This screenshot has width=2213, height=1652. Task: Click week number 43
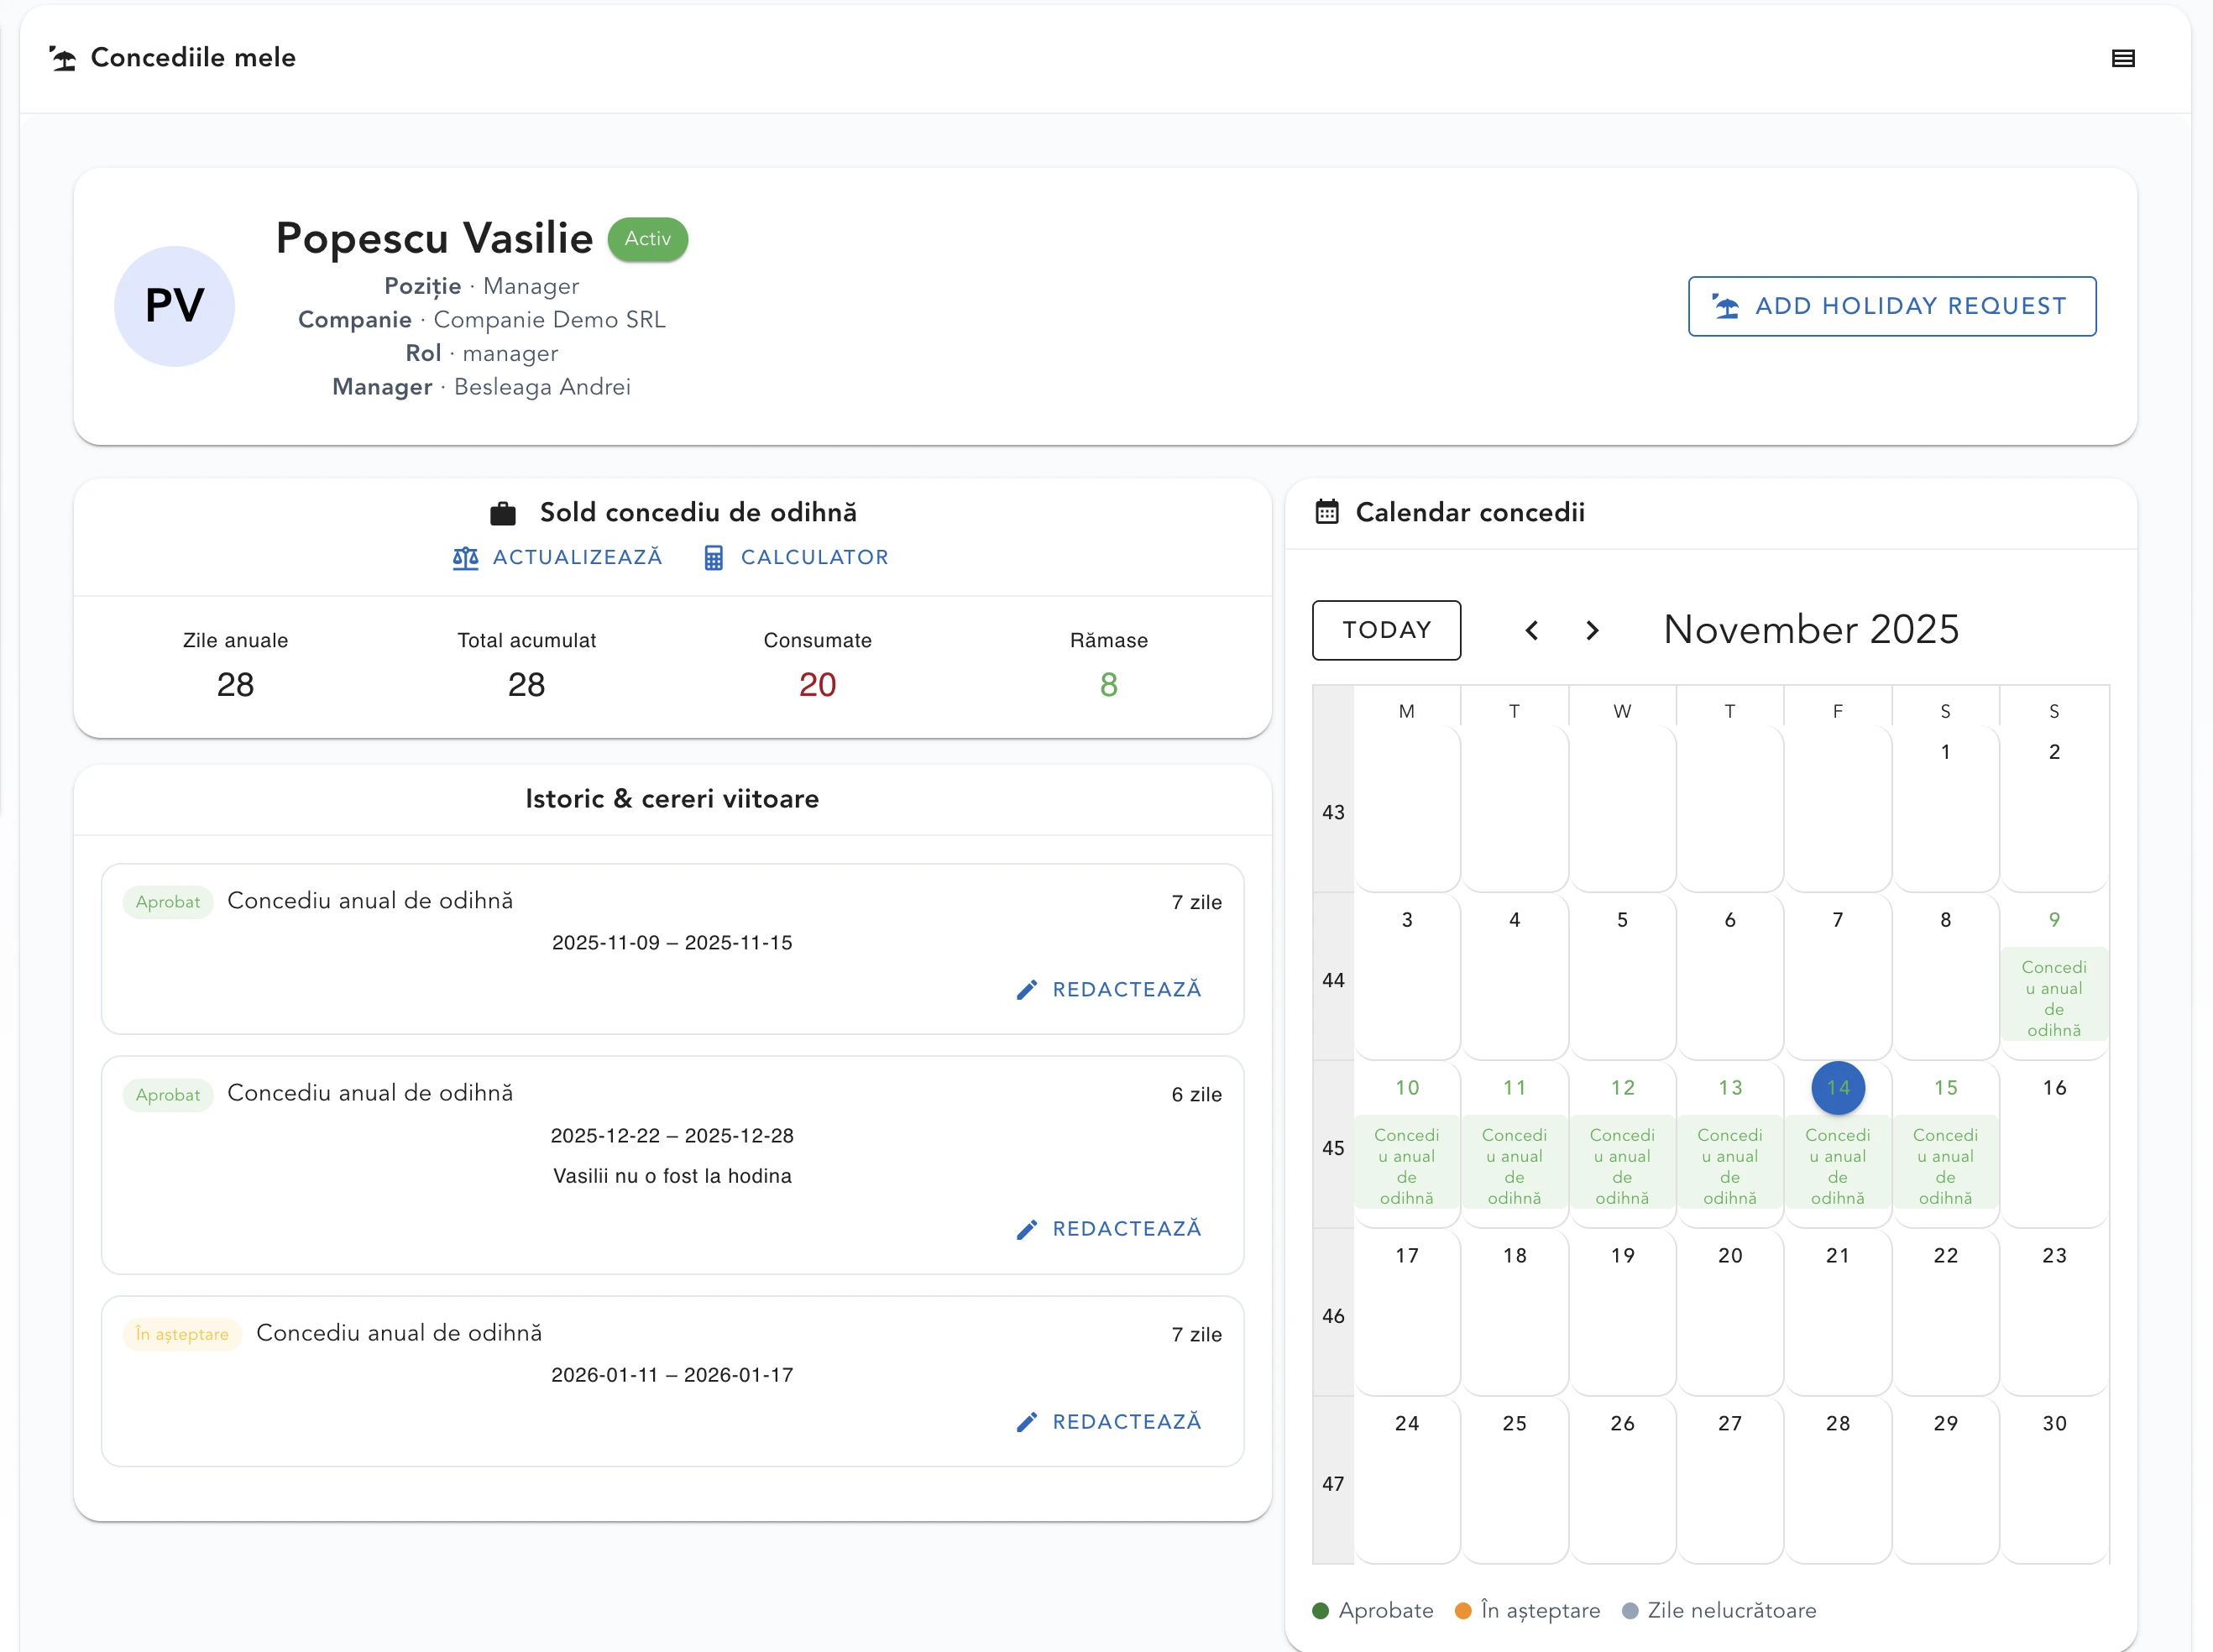pos(1333,812)
